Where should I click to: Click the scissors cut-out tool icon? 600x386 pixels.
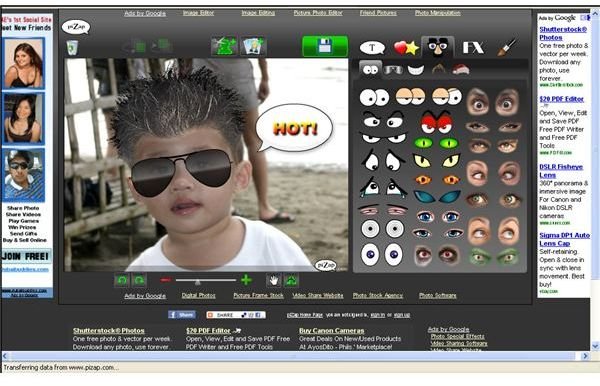(224, 46)
